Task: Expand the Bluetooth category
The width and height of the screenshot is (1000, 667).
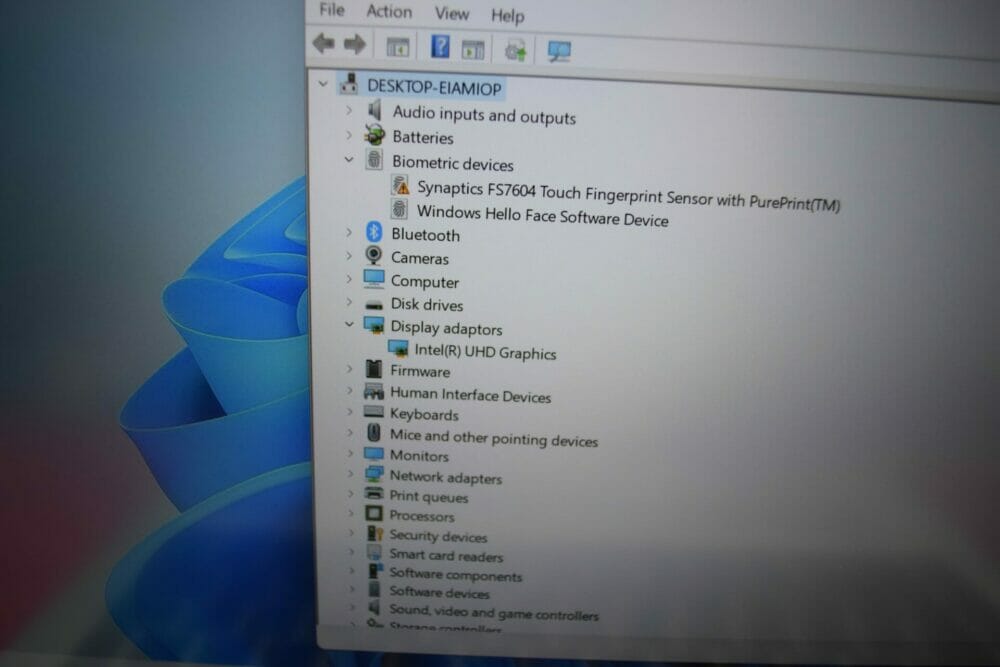Action: coord(349,232)
